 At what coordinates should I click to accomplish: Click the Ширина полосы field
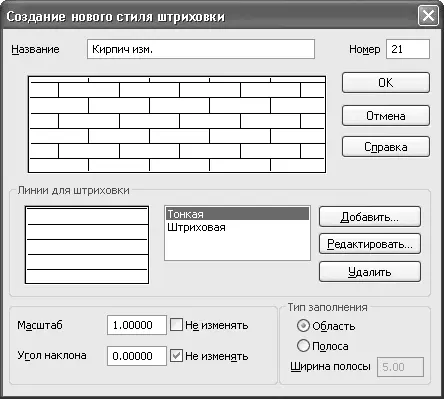(x=400, y=367)
